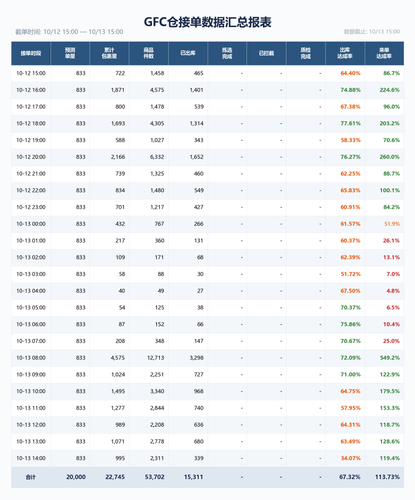Viewport: 415px width, 500px height.
Task: Click the value 2,251 in the 10-13 09:00 row
Action: tap(157, 375)
